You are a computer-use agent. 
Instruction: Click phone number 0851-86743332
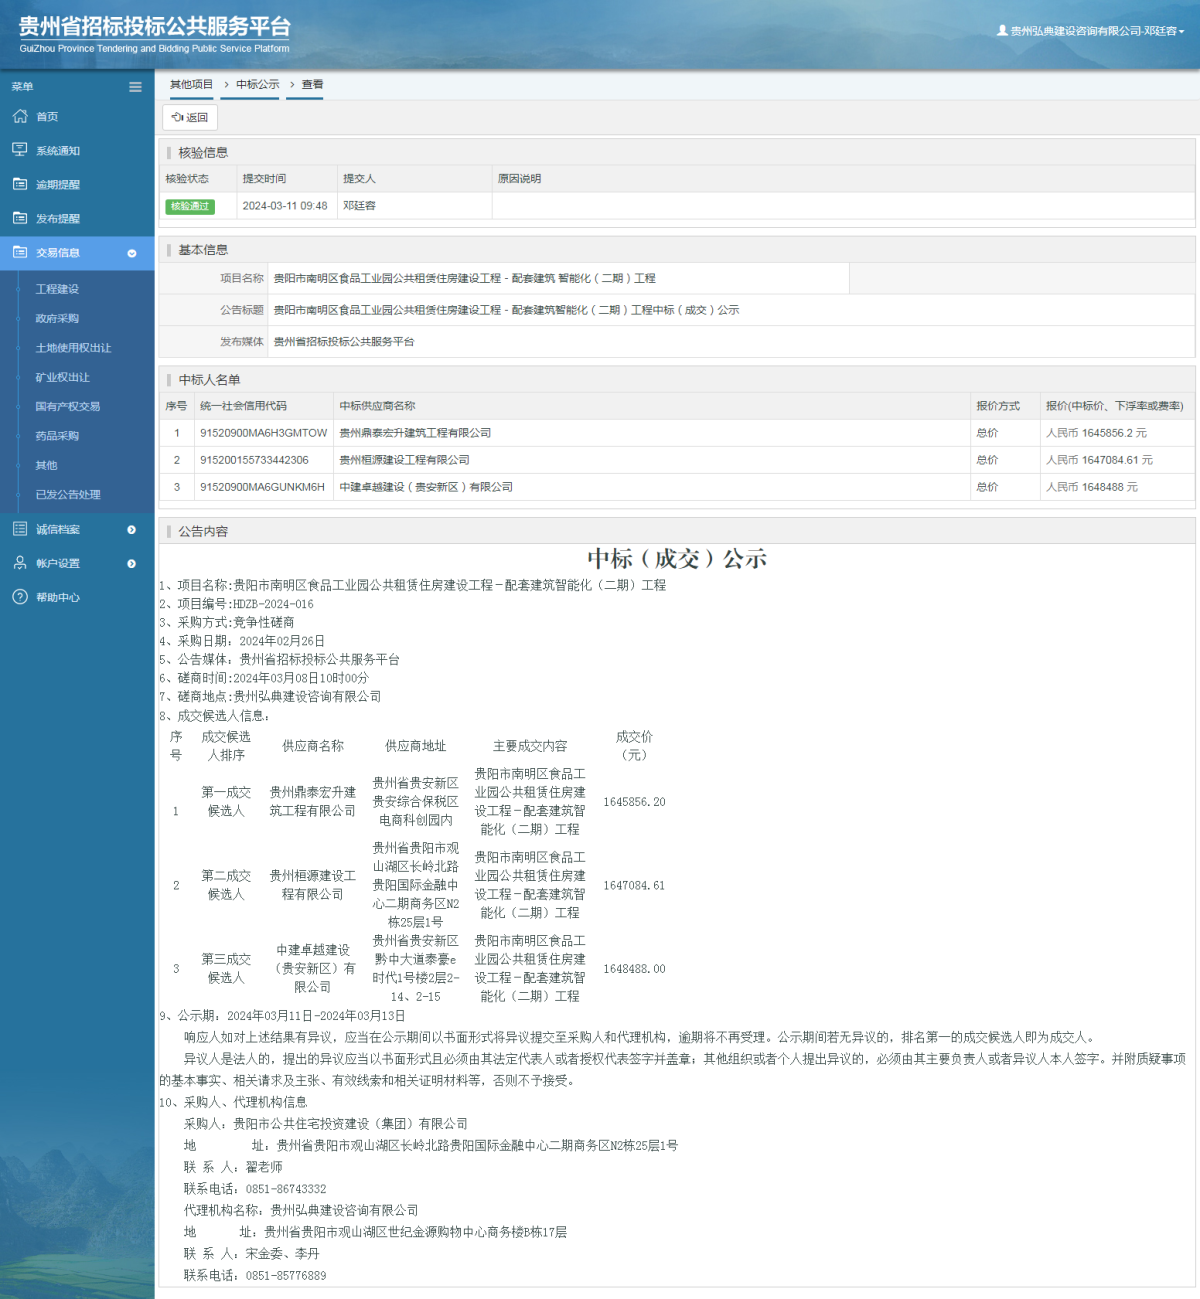click(x=286, y=1189)
